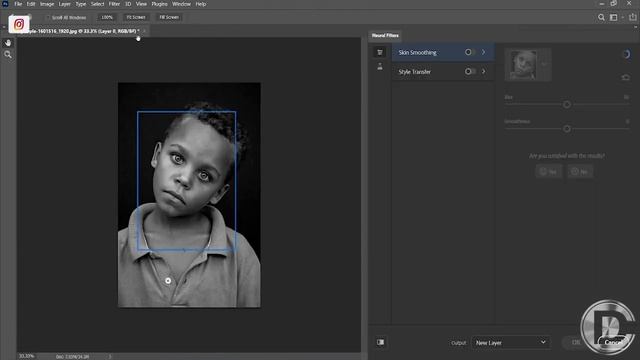The width and height of the screenshot is (640, 360).
Task: Open the Select menu
Action: [x=98, y=4]
